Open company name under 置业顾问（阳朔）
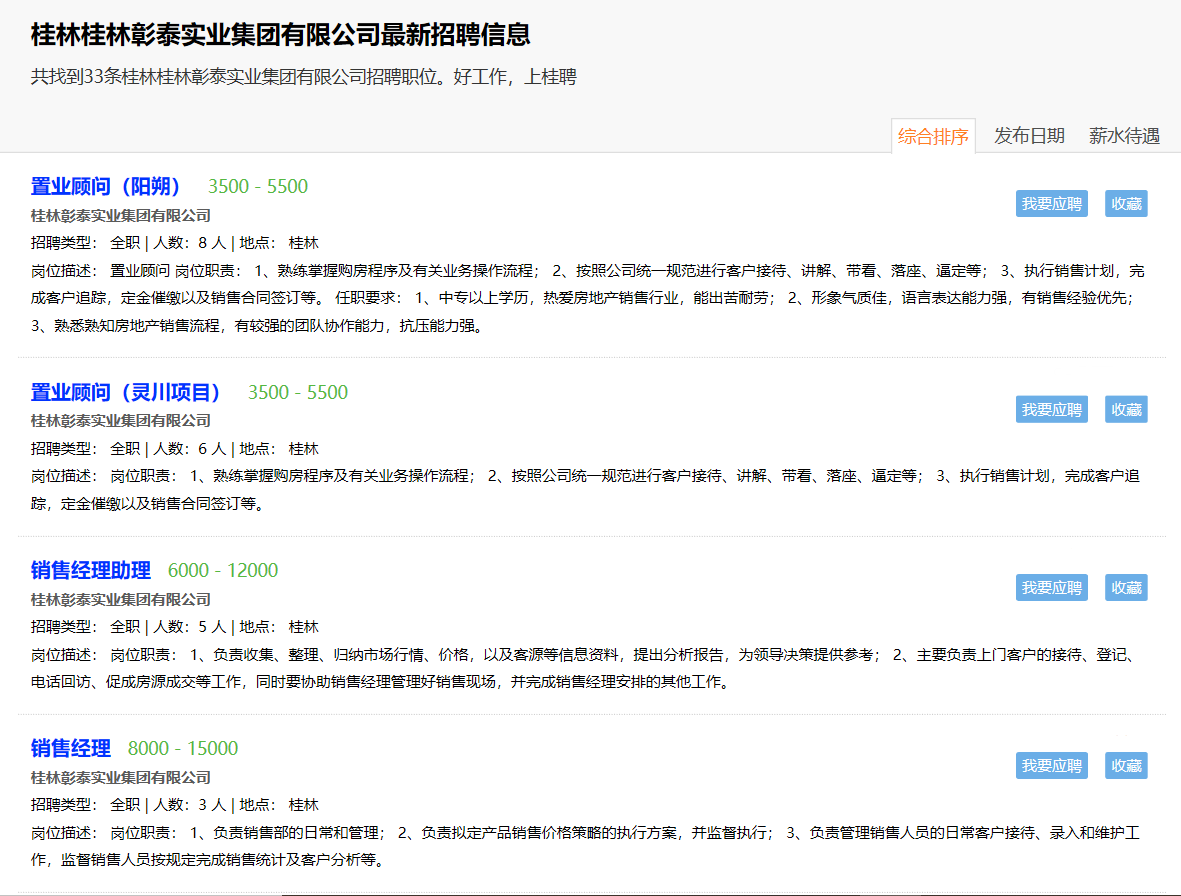 point(121,215)
